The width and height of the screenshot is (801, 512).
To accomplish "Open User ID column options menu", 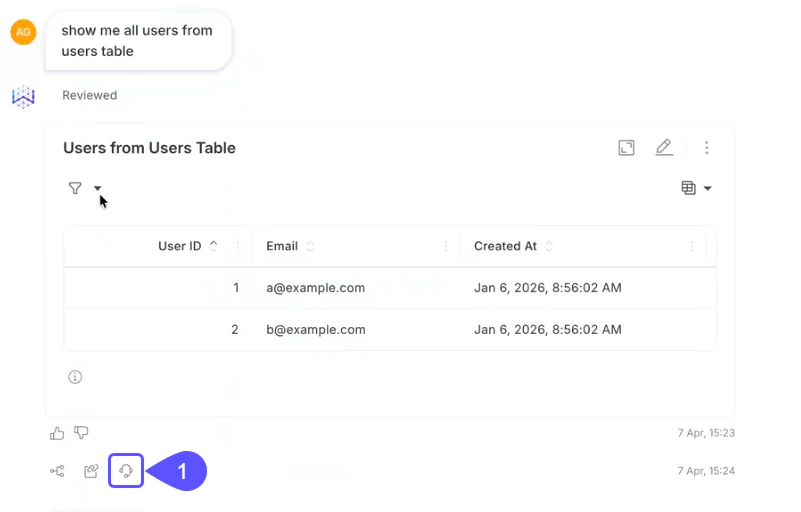I will (x=238, y=246).
